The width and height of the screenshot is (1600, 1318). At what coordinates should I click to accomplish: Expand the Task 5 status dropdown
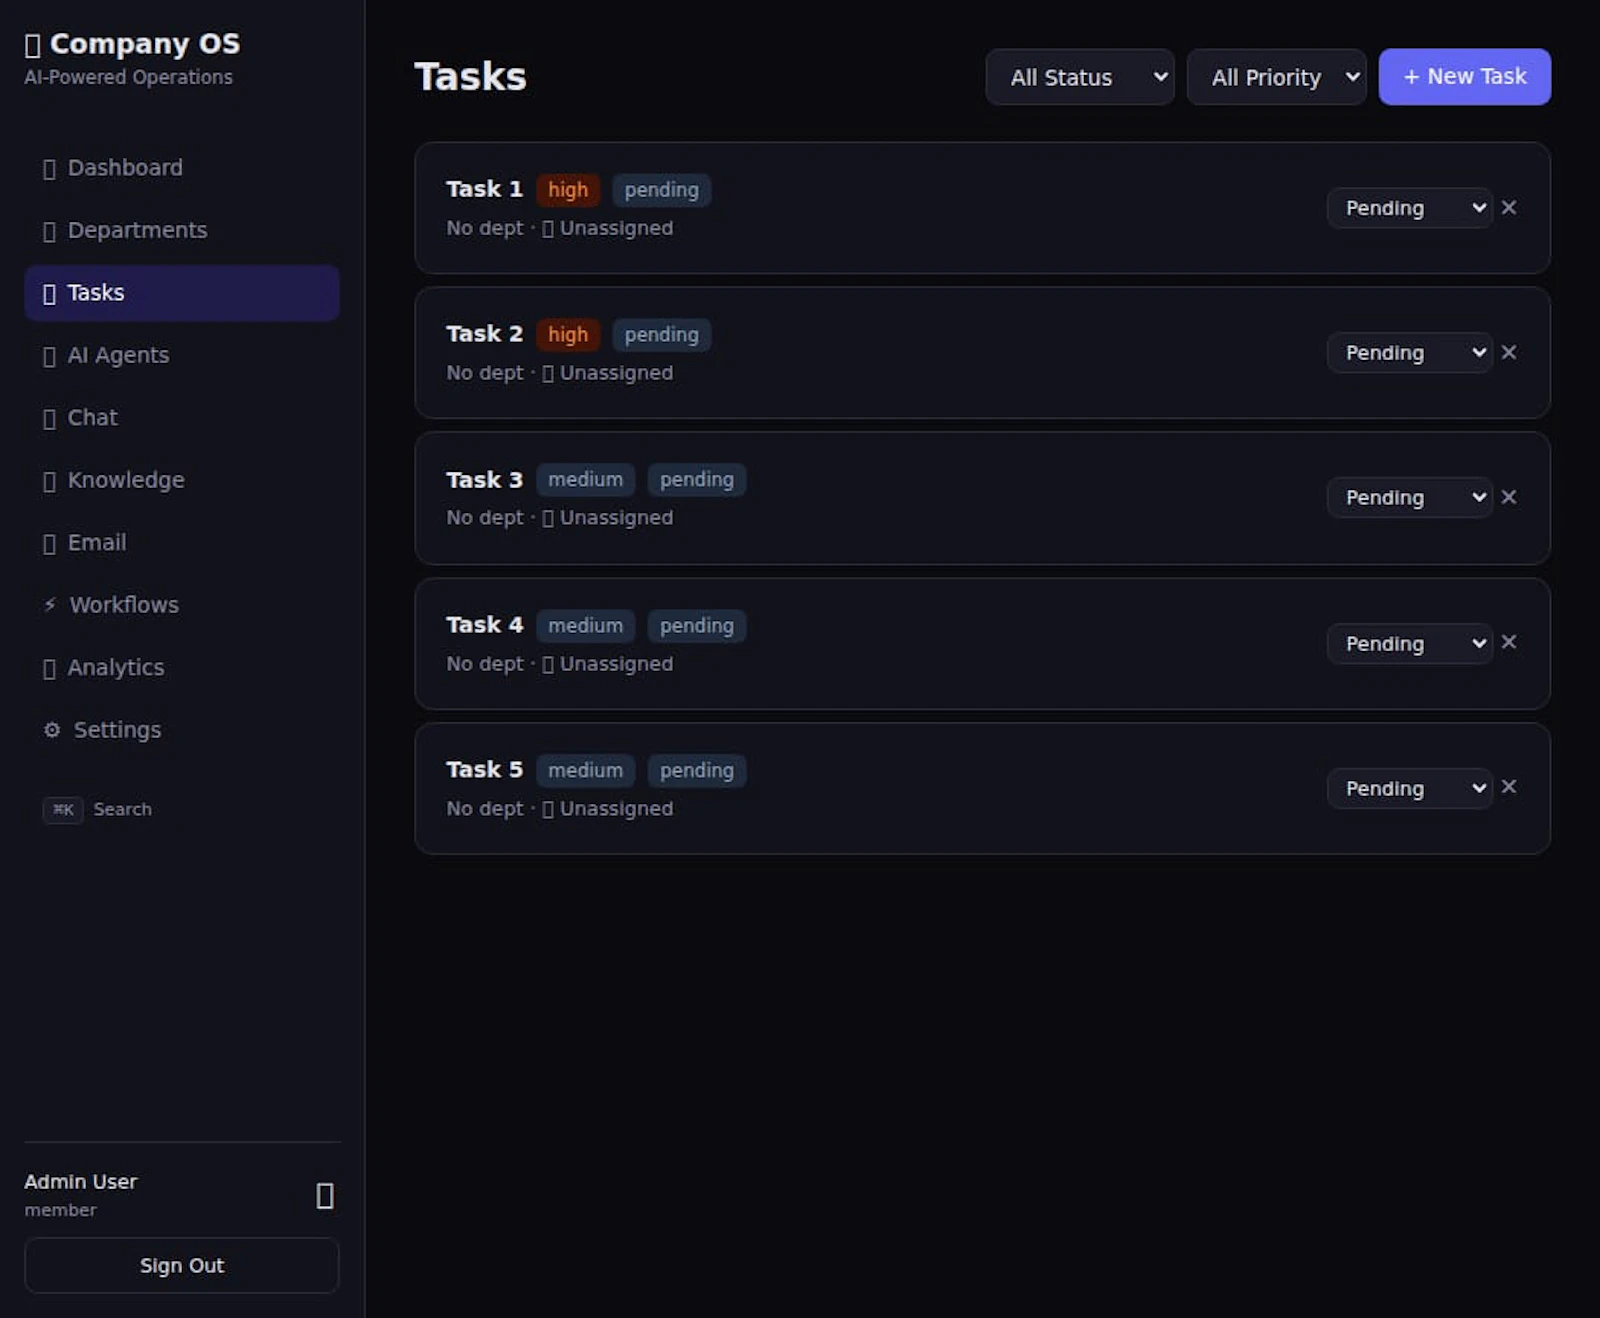click(x=1410, y=789)
